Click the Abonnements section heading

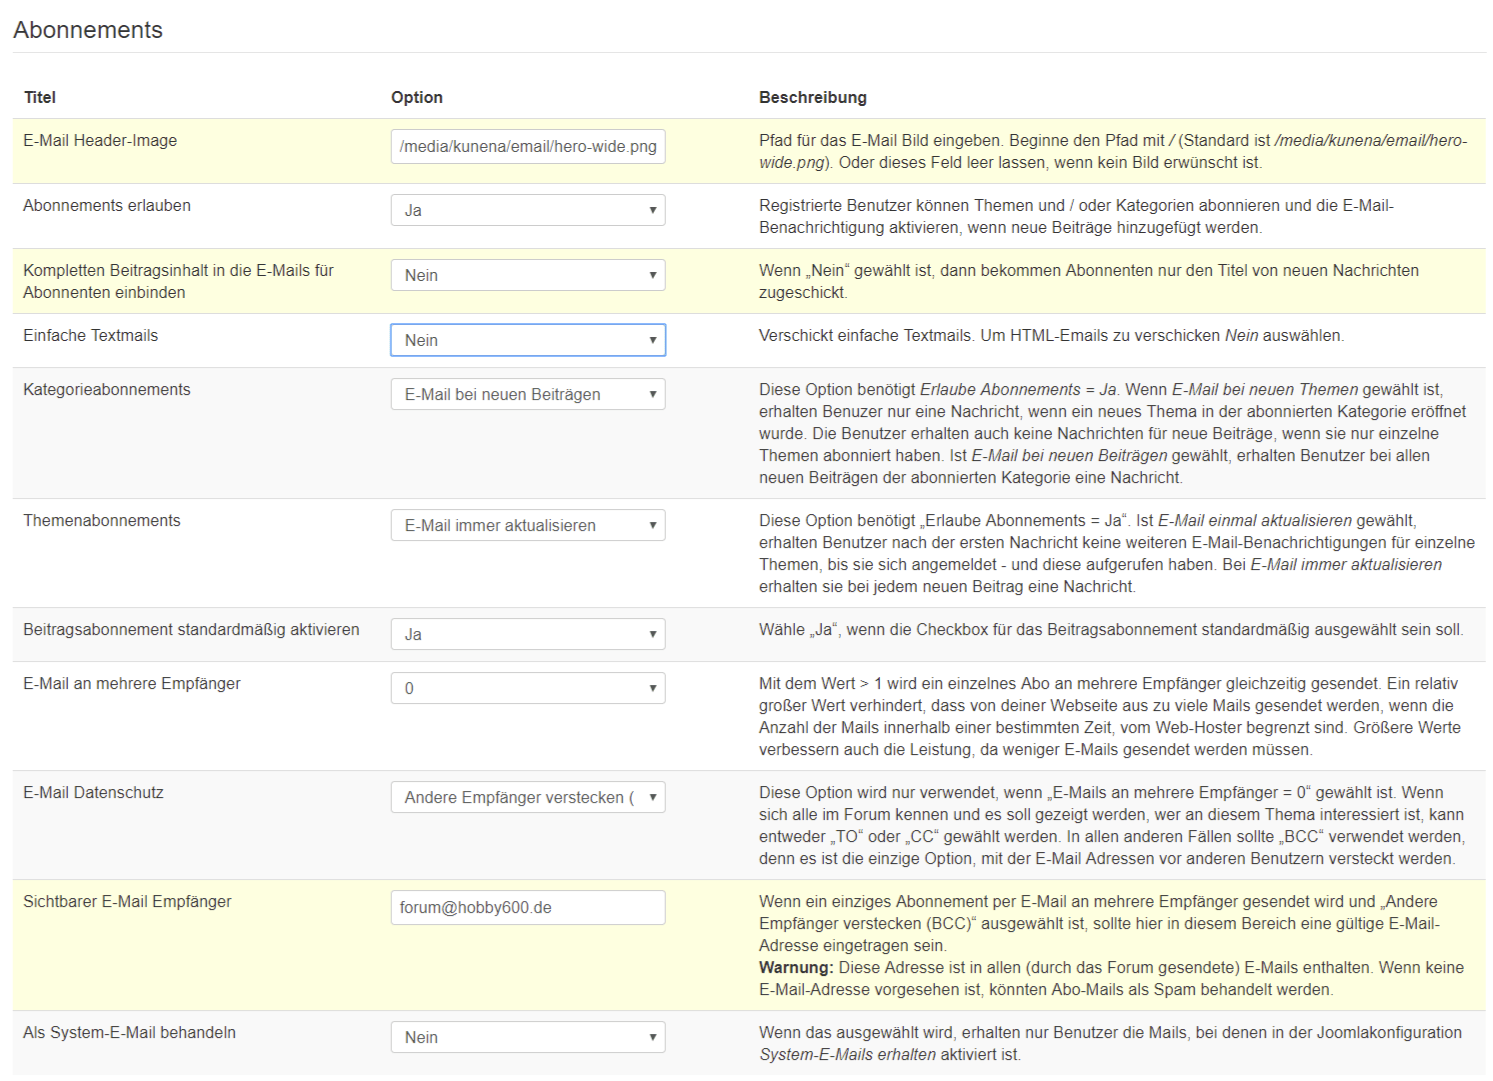pos(88,30)
